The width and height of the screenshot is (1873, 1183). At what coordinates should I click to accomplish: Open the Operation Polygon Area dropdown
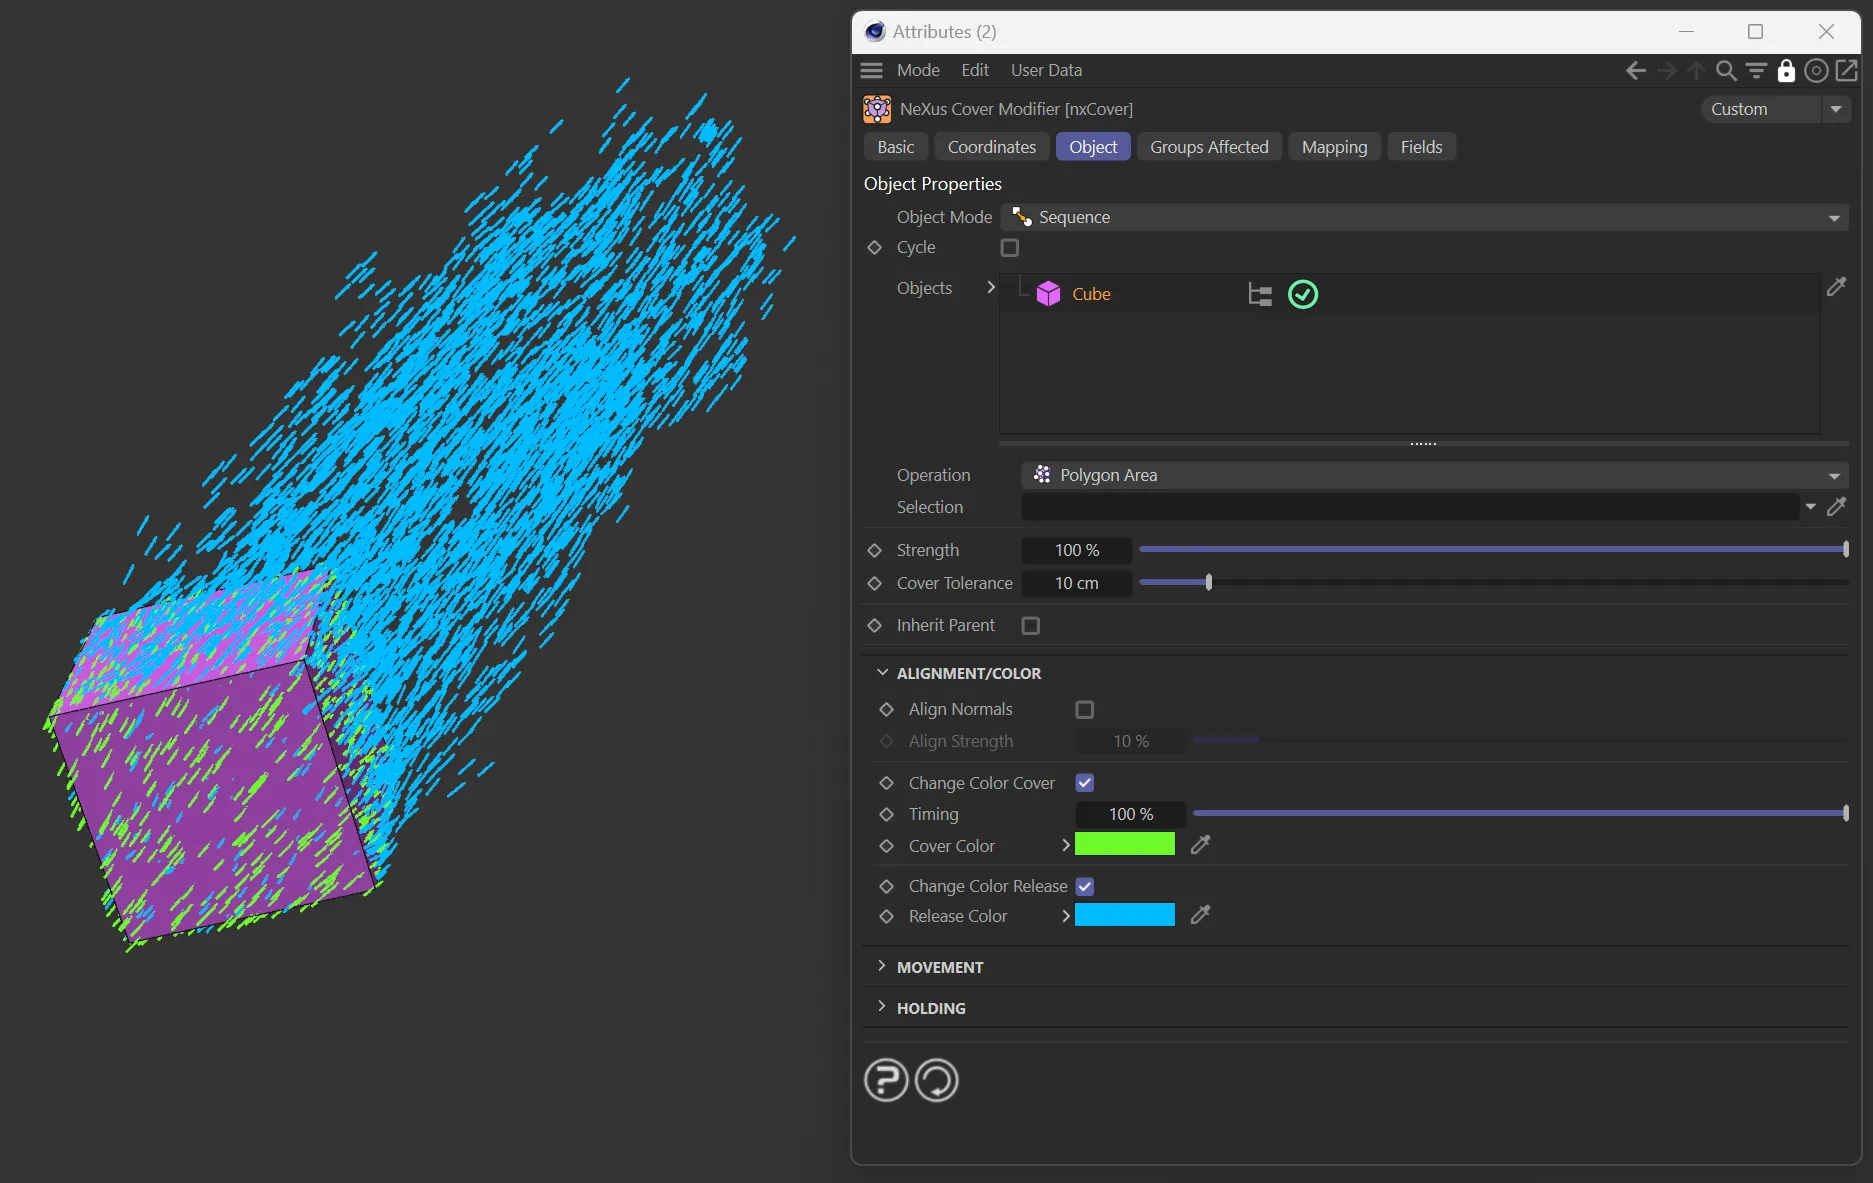point(1434,475)
